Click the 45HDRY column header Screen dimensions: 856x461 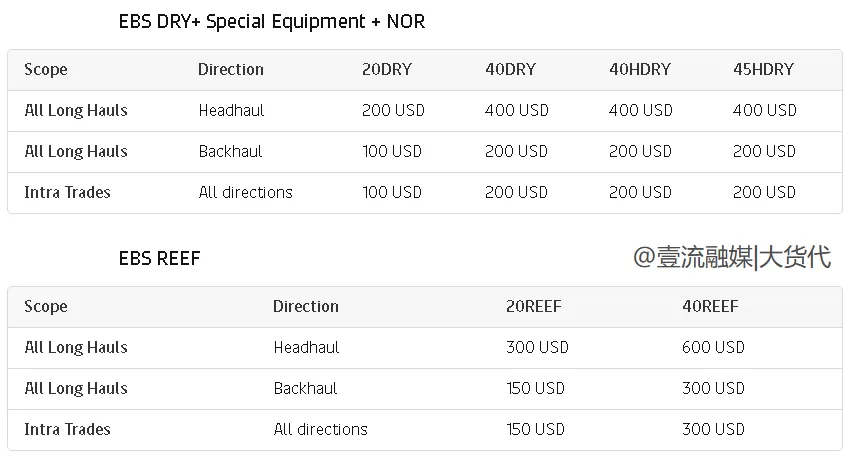click(x=763, y=70)
